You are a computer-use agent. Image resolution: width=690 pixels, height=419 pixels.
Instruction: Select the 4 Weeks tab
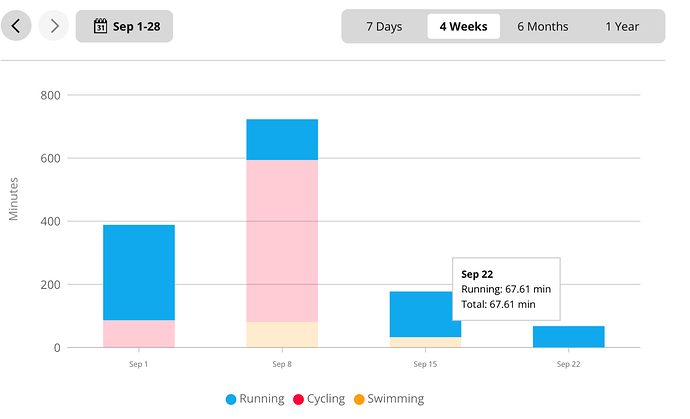[463, 26]
